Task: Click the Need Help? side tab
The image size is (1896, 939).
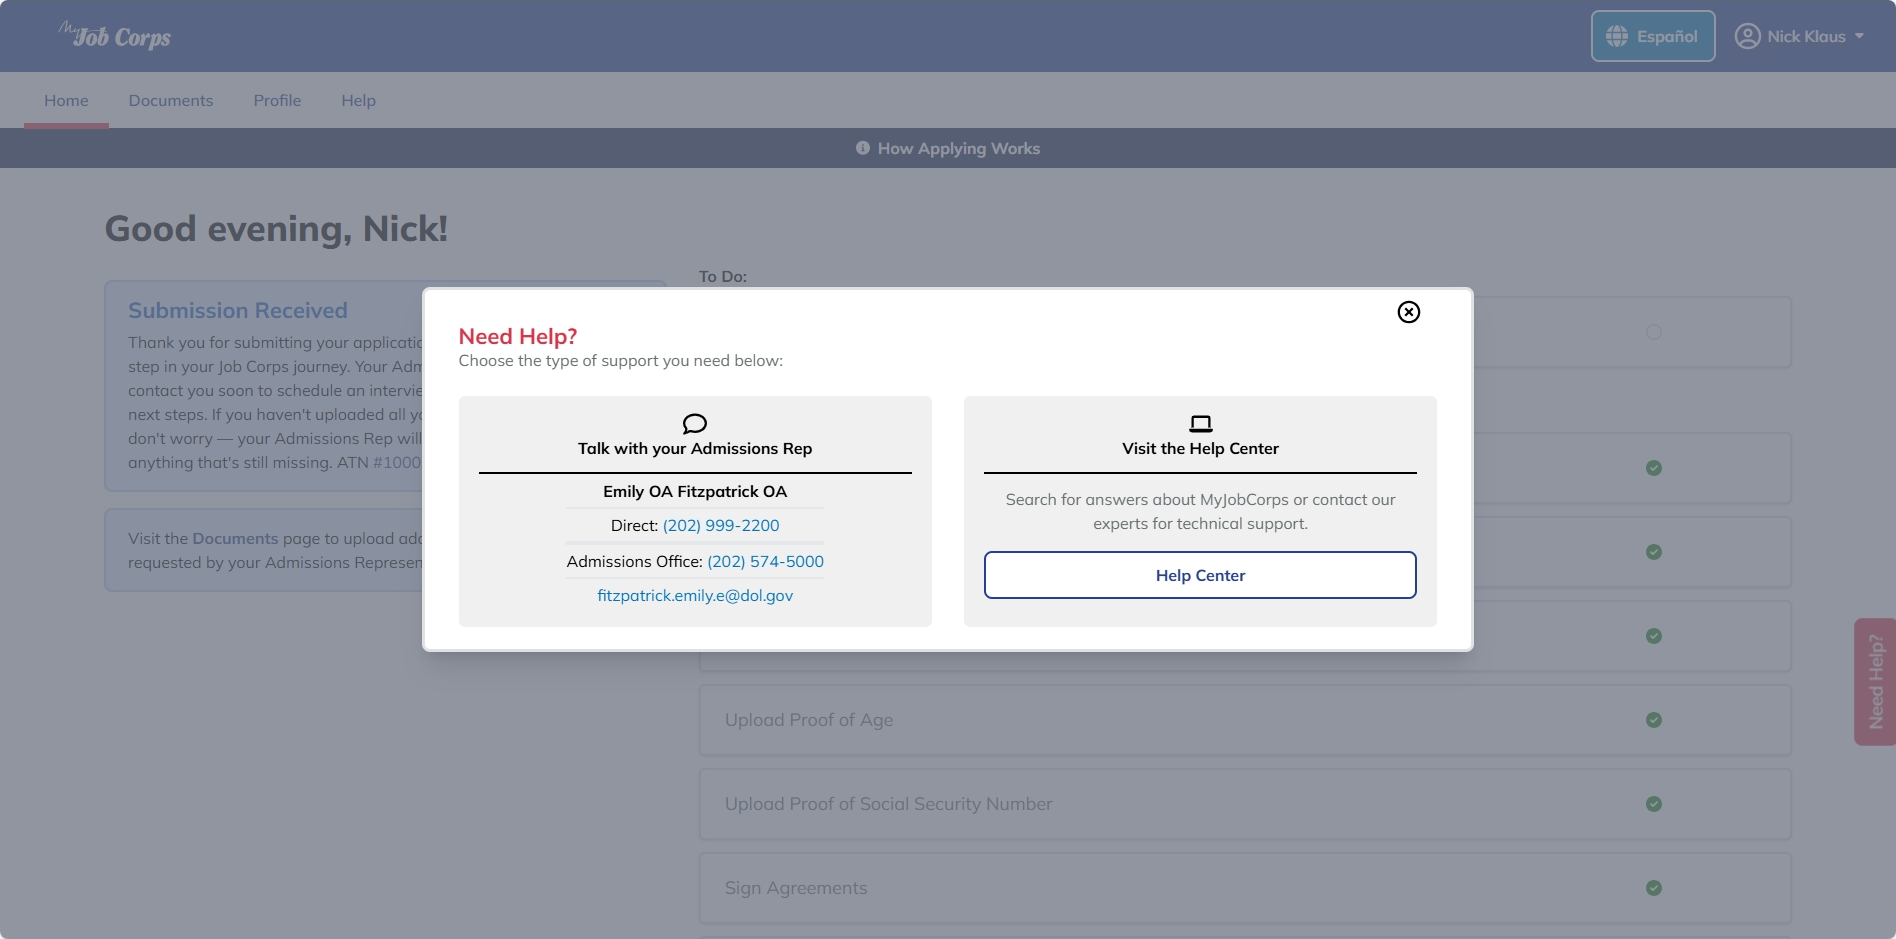Action: (1875, 682)
